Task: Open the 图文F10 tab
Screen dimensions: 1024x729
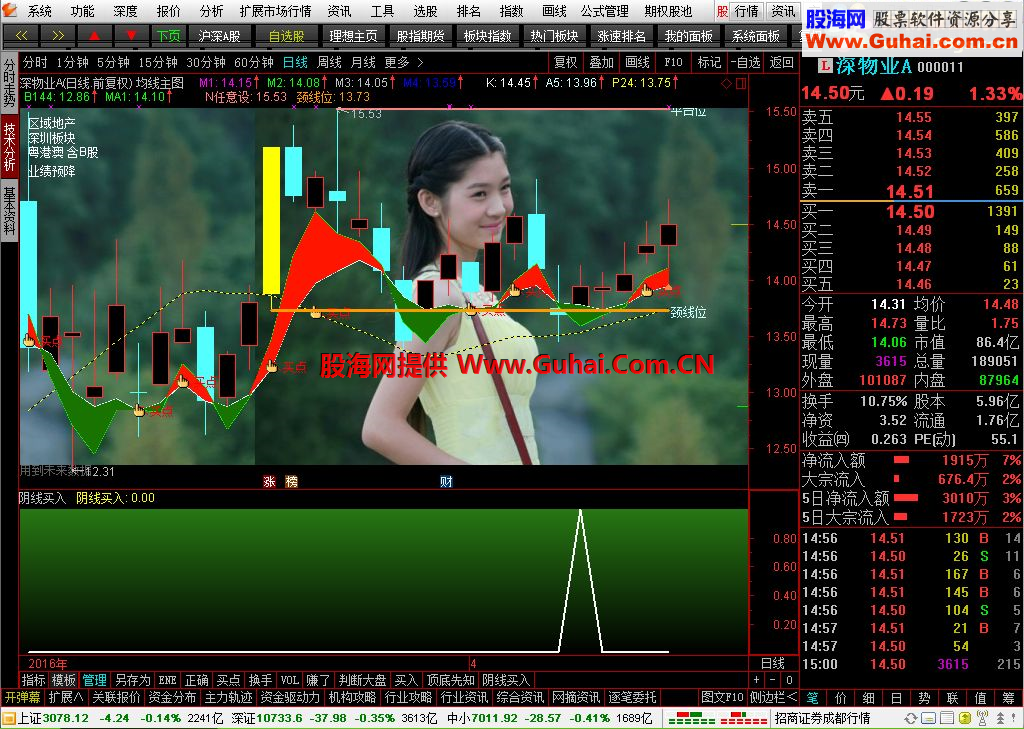Action: point(722,698)
